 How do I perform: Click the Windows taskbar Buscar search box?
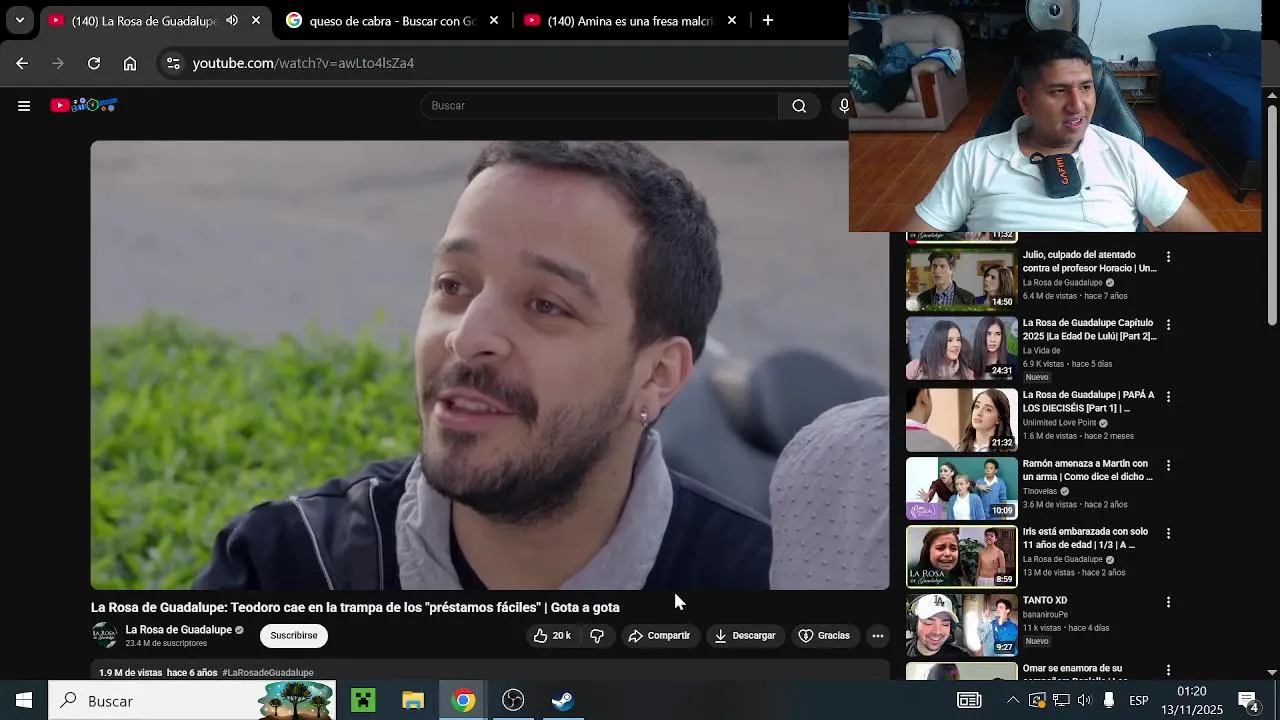193,701
